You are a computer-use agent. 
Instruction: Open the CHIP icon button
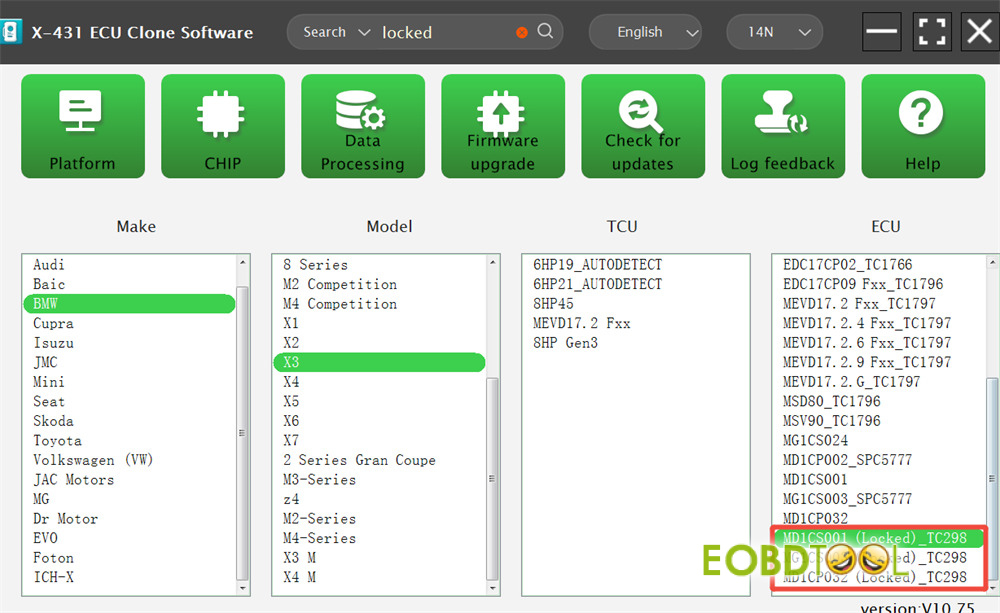[223, 126]
